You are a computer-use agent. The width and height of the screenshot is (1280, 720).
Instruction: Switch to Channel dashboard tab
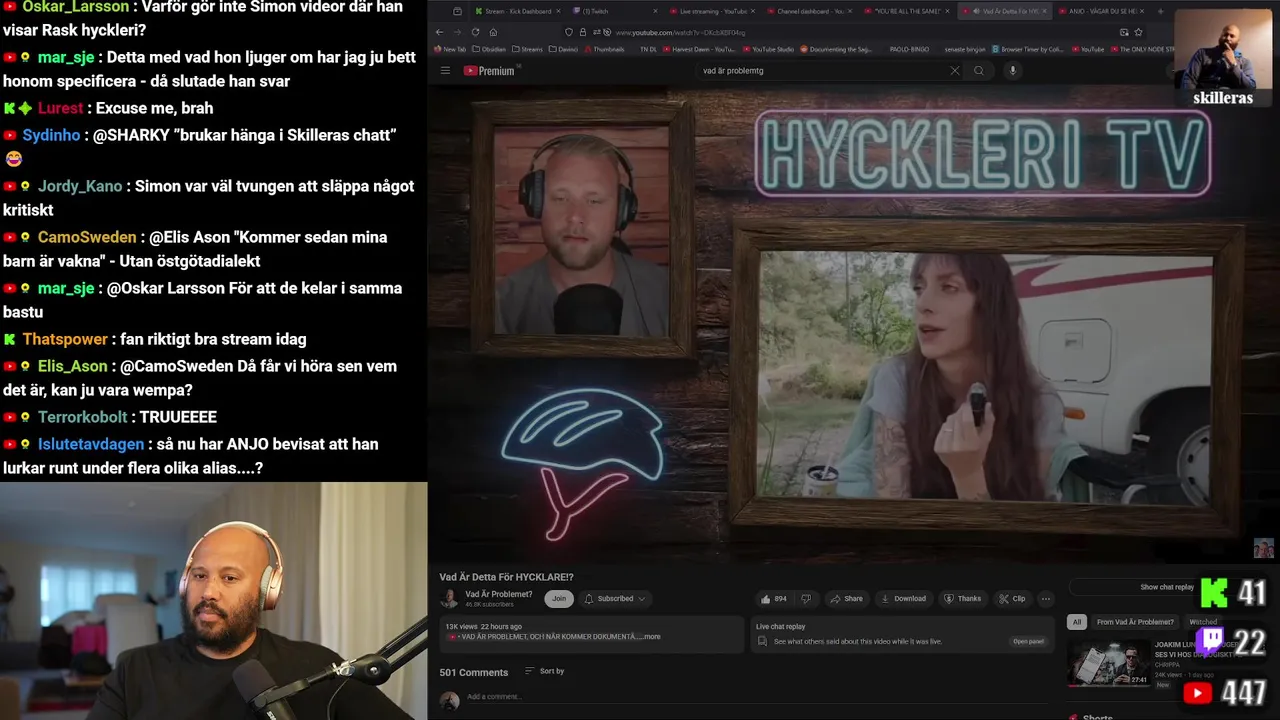(x=806, y=11)
